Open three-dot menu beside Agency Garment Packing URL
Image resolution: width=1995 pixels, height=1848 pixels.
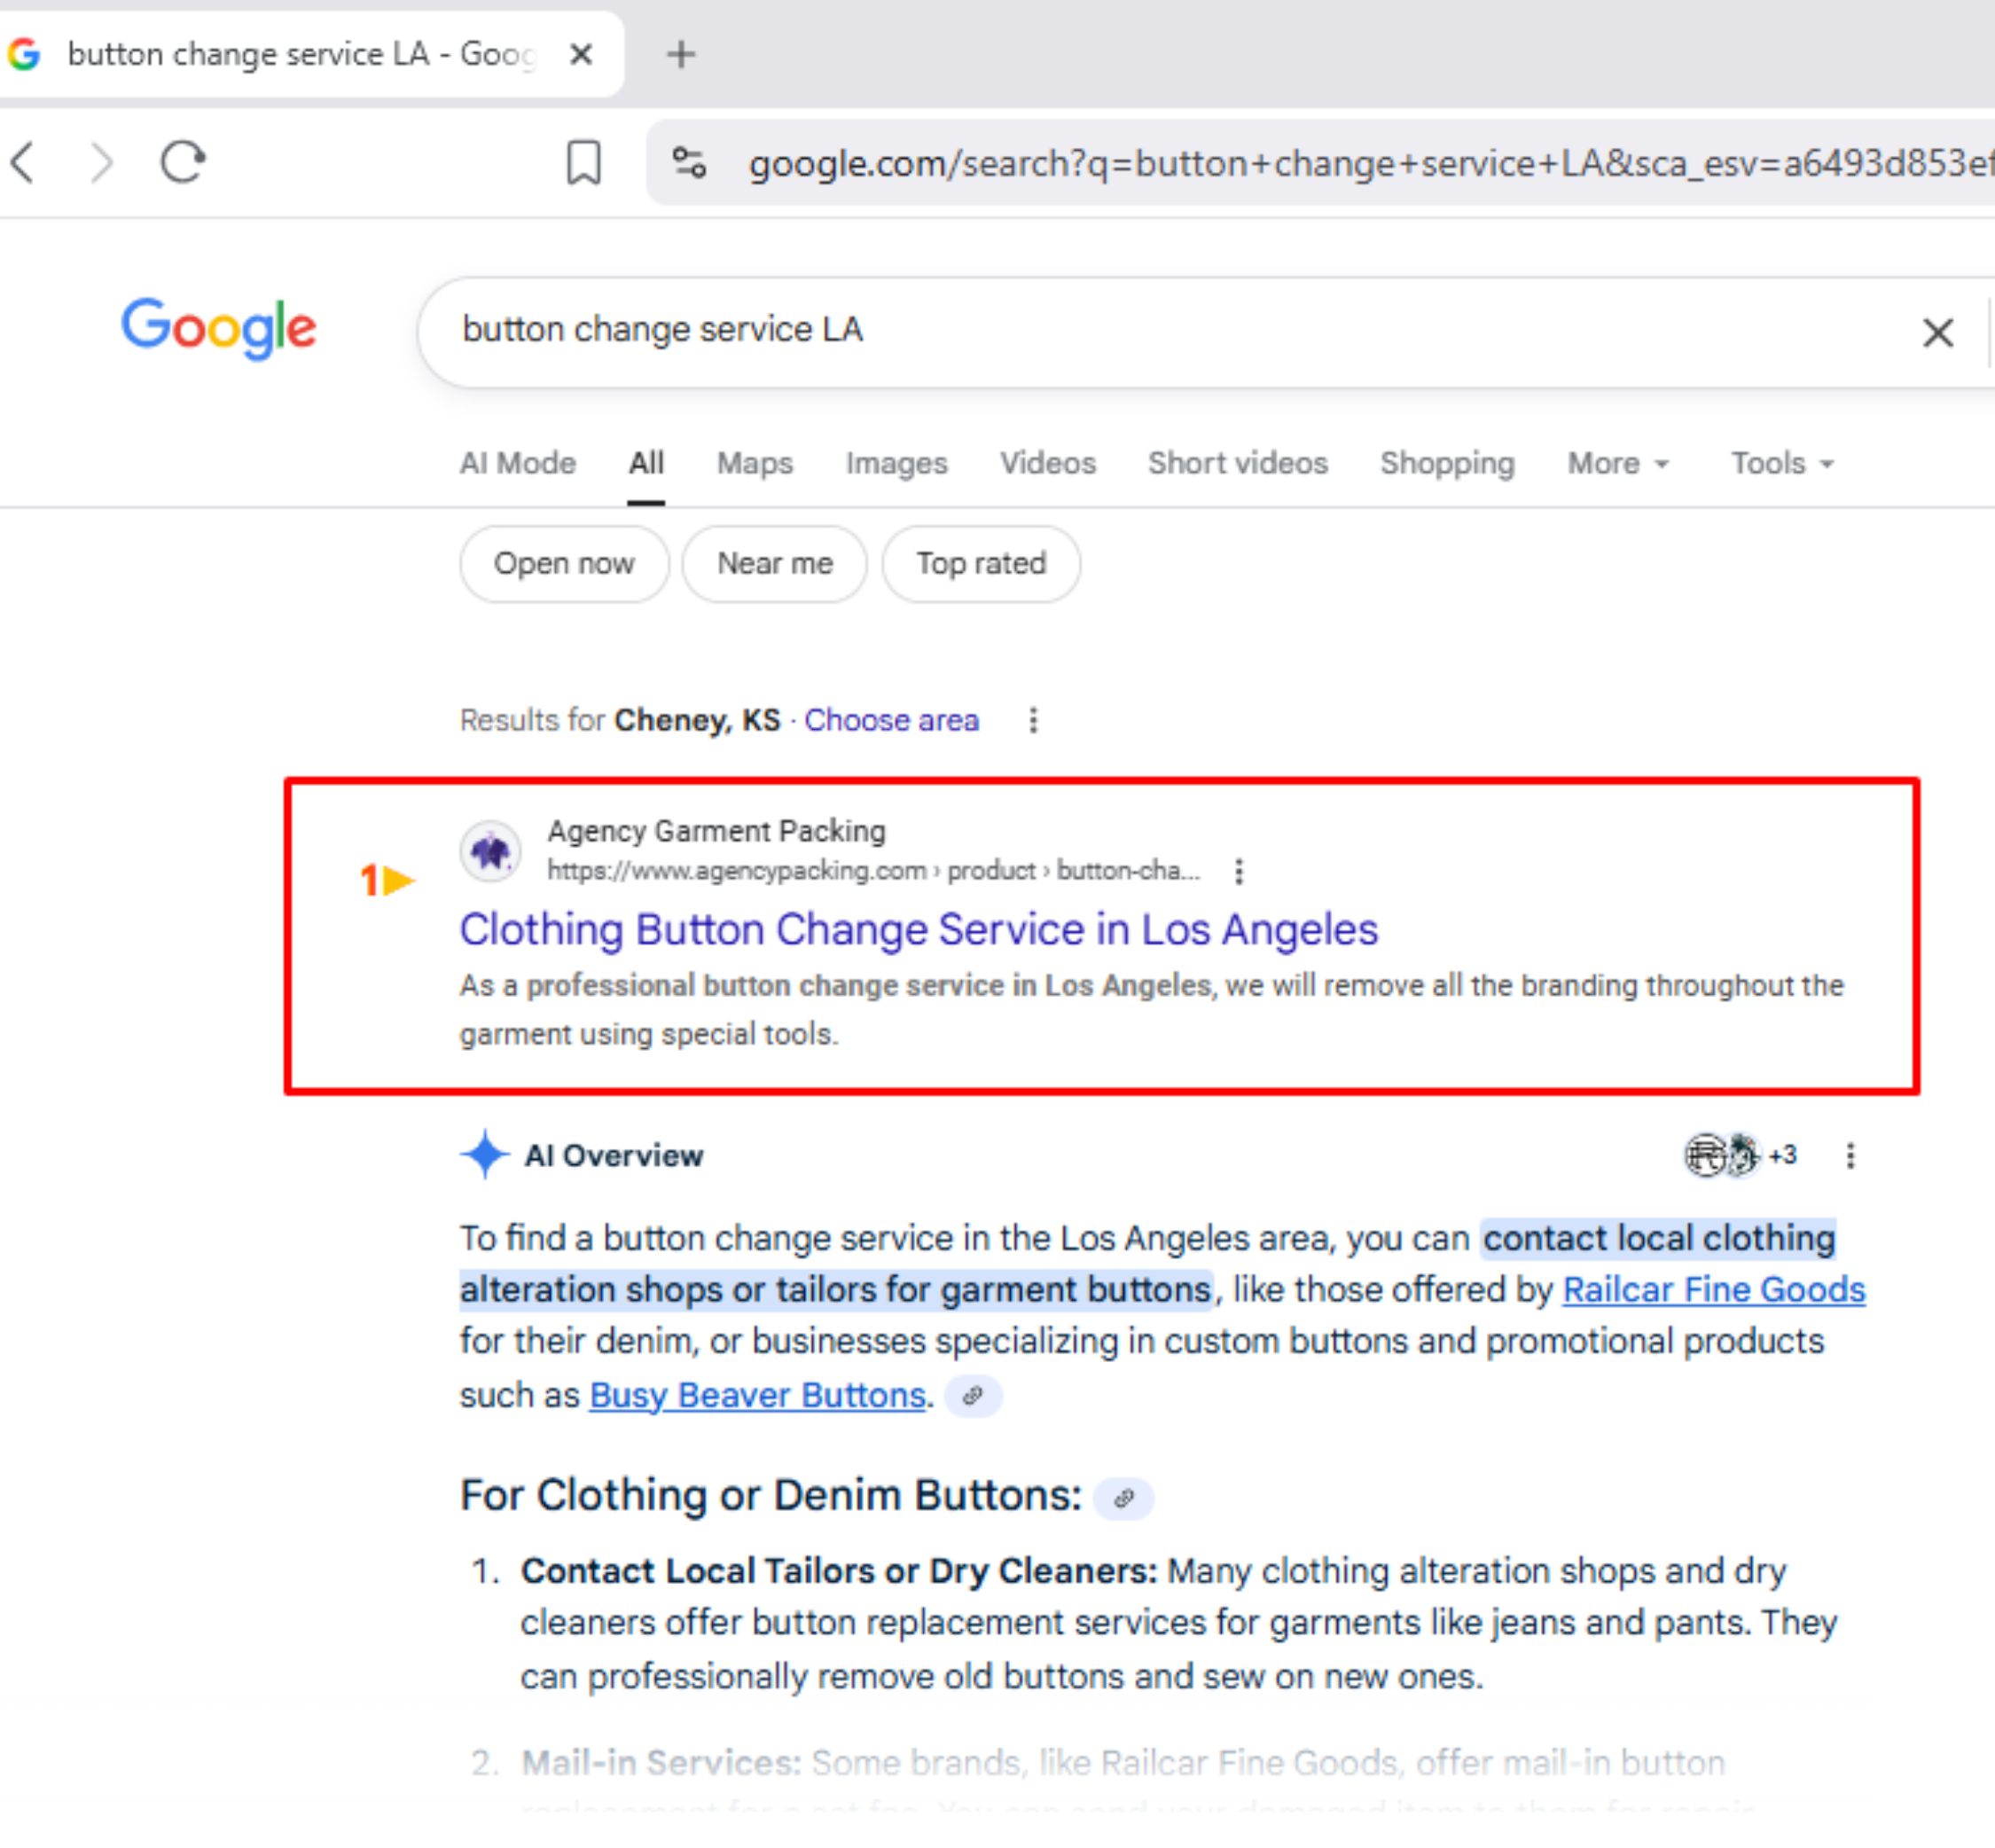point(1239,872)
